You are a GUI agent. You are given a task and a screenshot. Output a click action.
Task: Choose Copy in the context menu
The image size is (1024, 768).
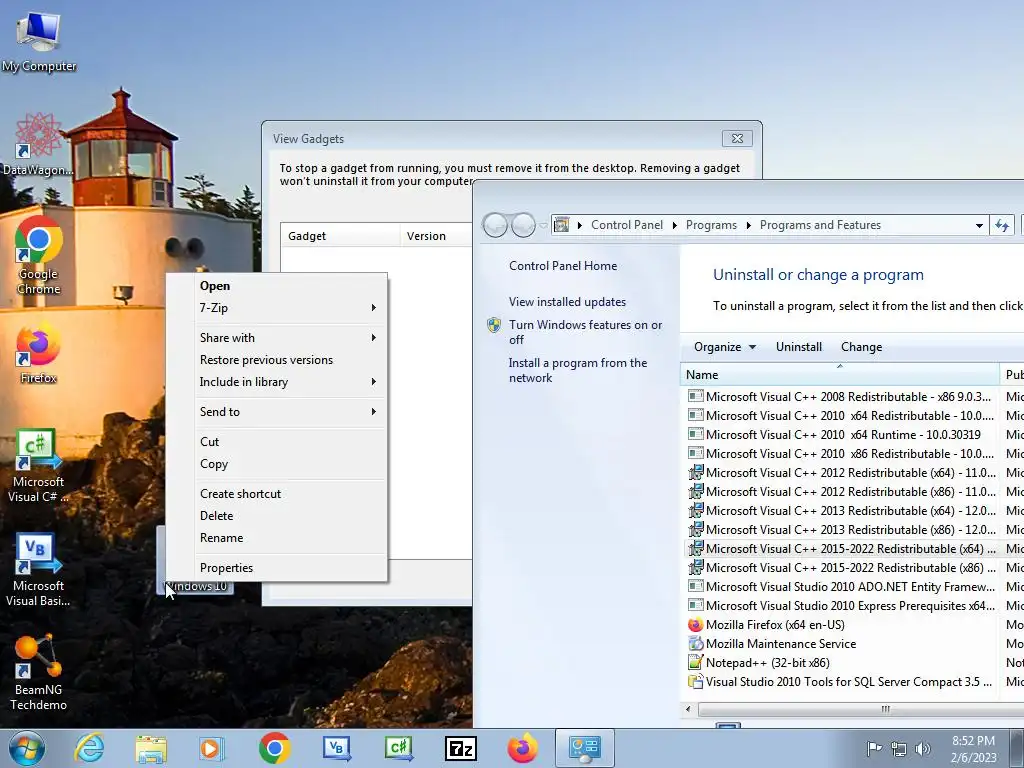(277, 464)
